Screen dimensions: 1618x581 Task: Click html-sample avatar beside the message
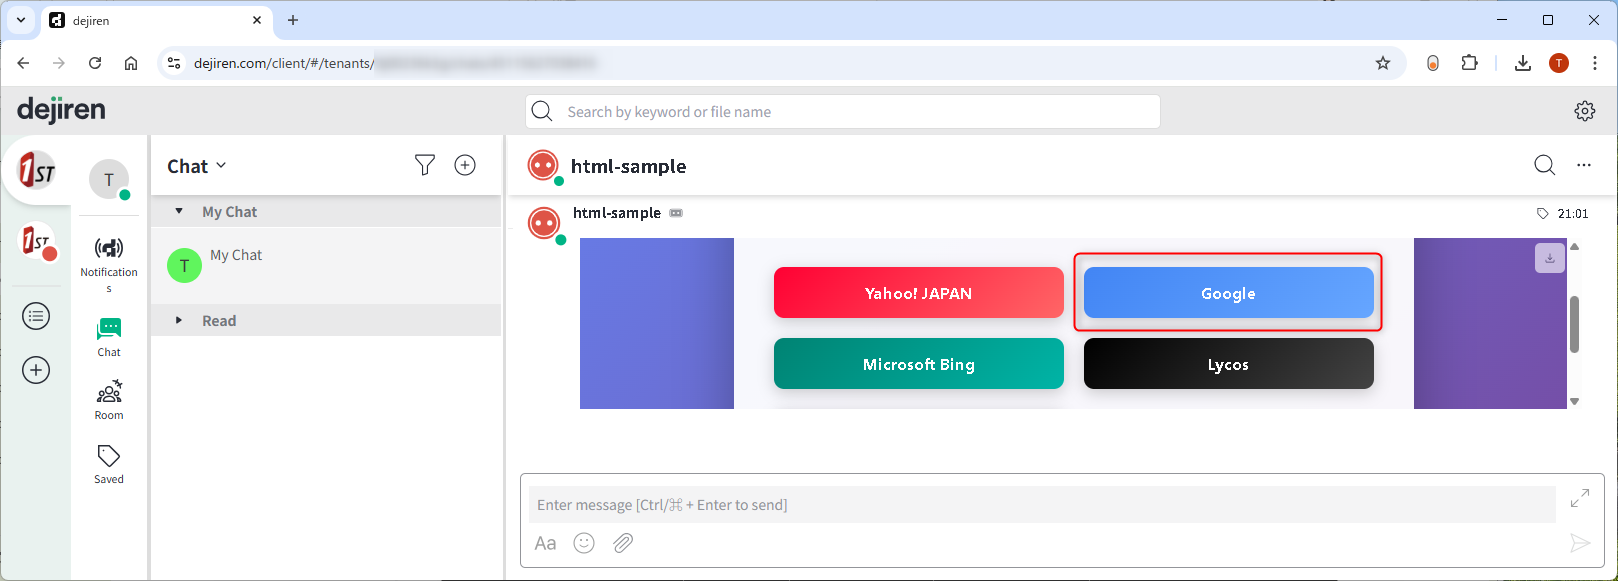(544, 223)
